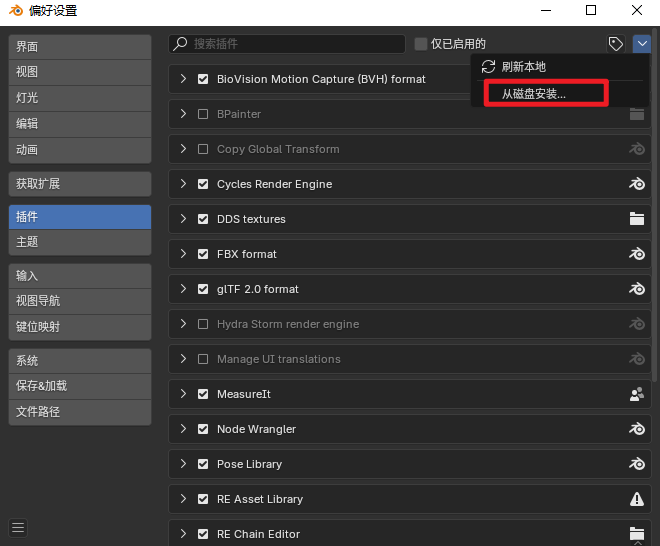Click Blender logo on Manage UI translations row
This screenshot has width=660, height=546.
point(637,359)
